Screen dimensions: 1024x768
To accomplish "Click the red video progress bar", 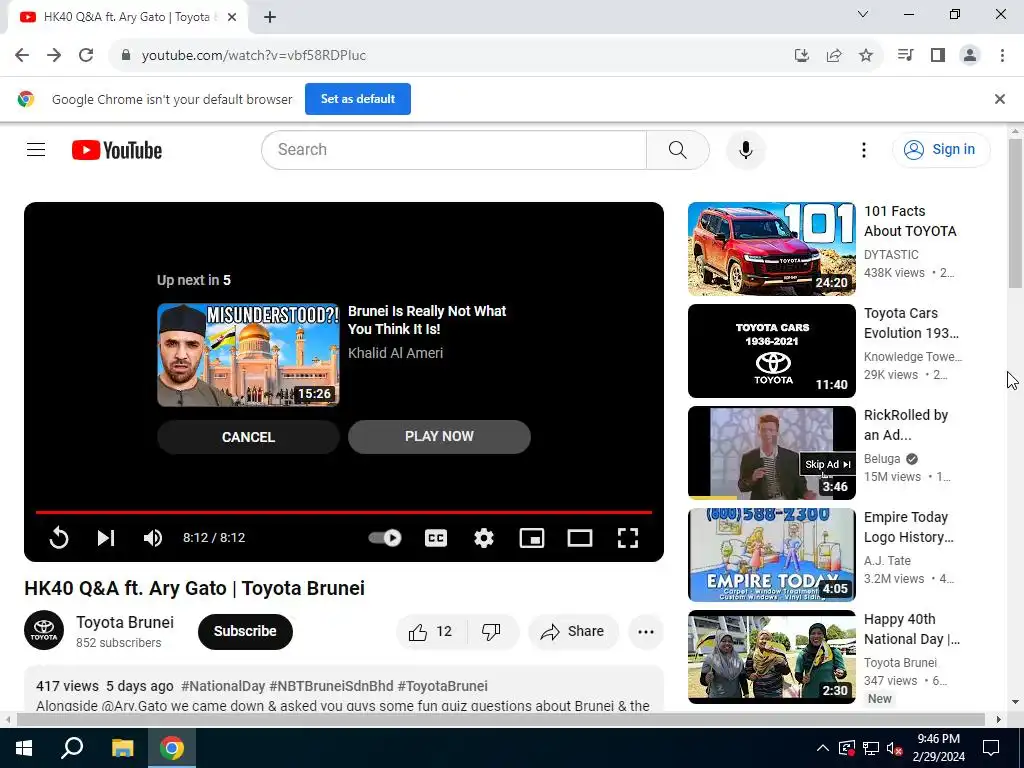I will pos(344,512).
